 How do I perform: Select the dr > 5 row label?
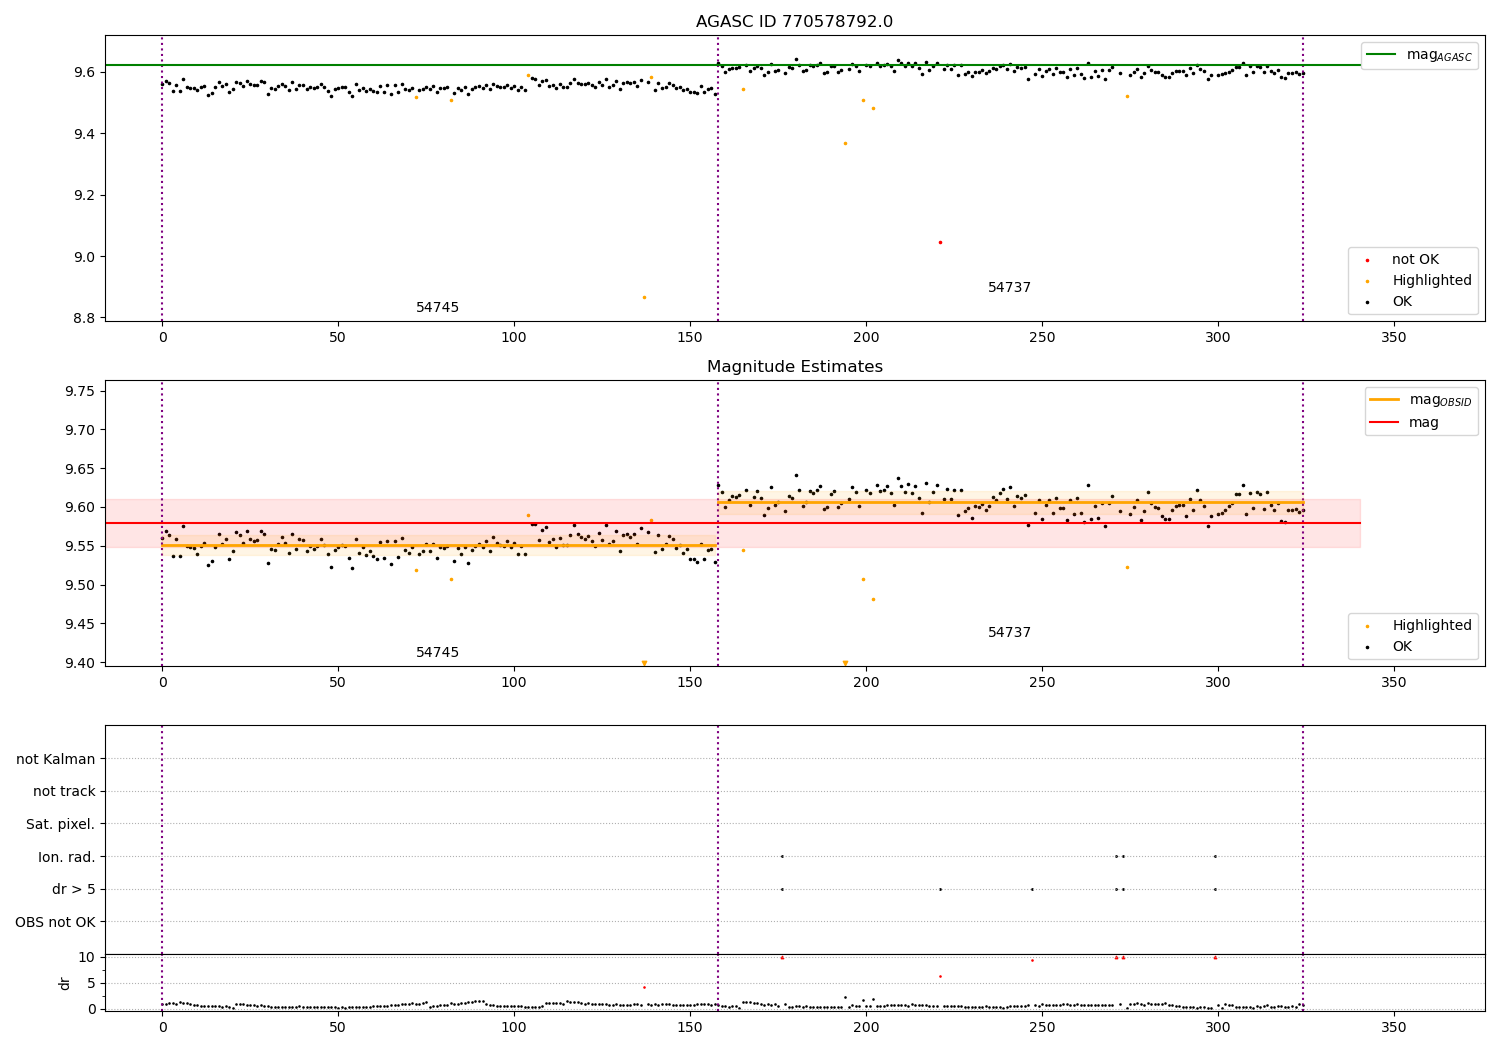tap(74, 890)
